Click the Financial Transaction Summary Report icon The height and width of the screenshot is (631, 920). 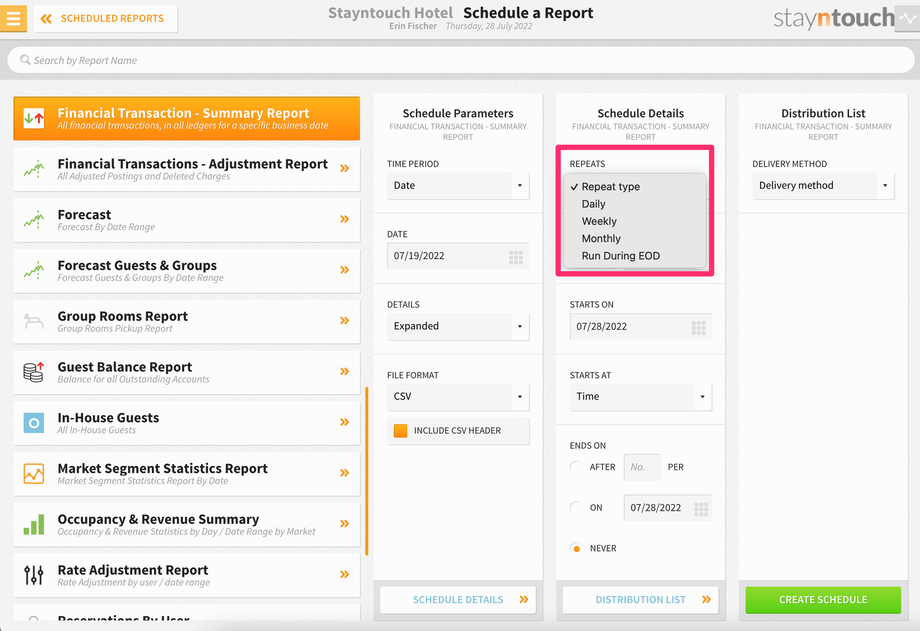coord(33,118)
